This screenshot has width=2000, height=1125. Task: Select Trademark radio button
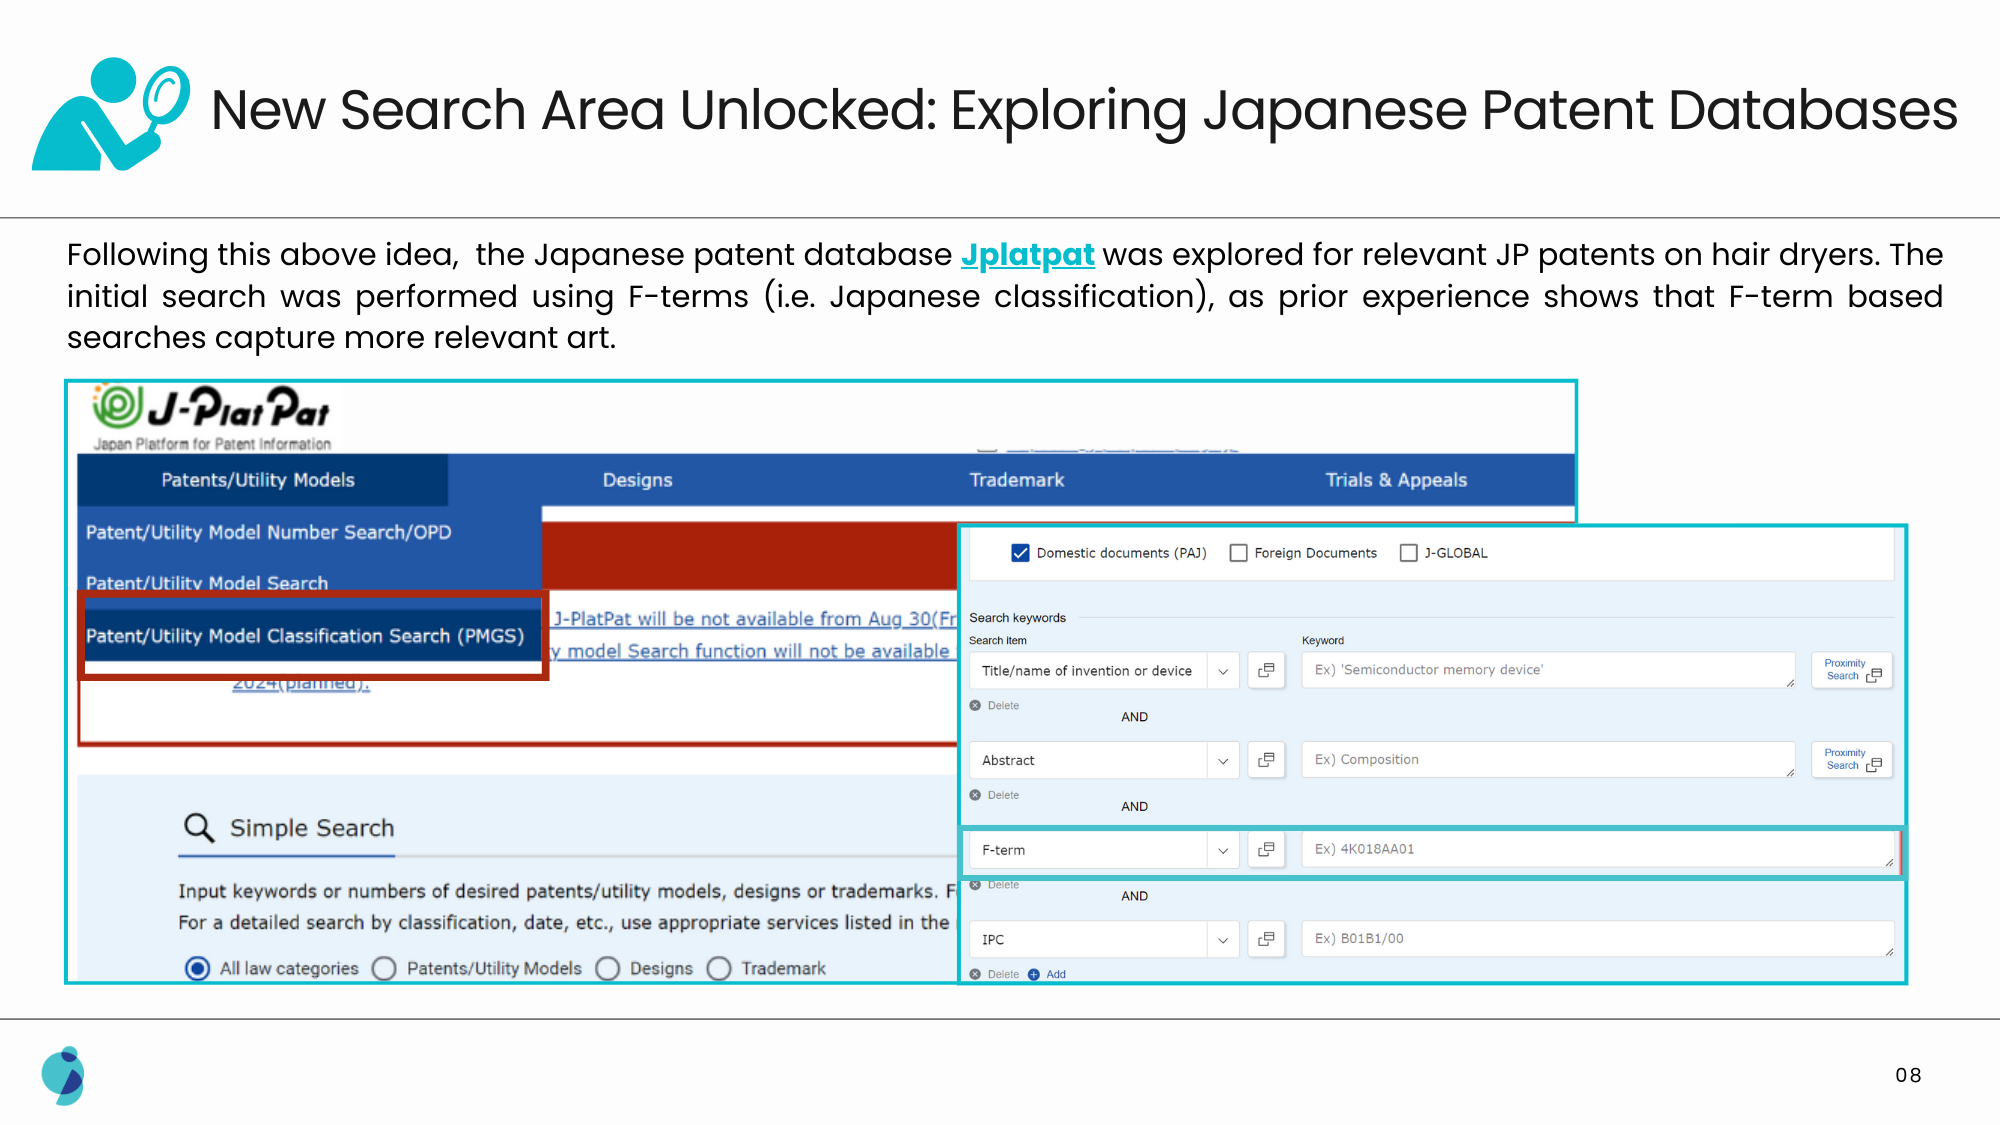tap(719, 969)
